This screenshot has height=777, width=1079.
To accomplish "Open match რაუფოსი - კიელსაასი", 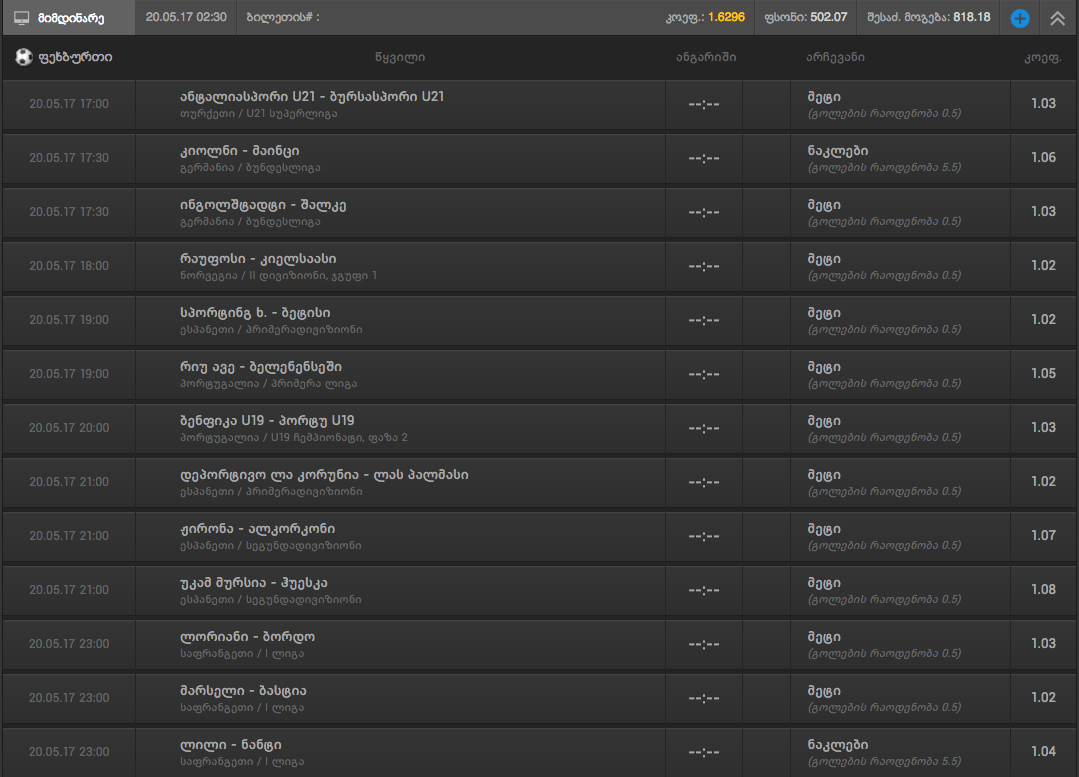I will [258, 259].
